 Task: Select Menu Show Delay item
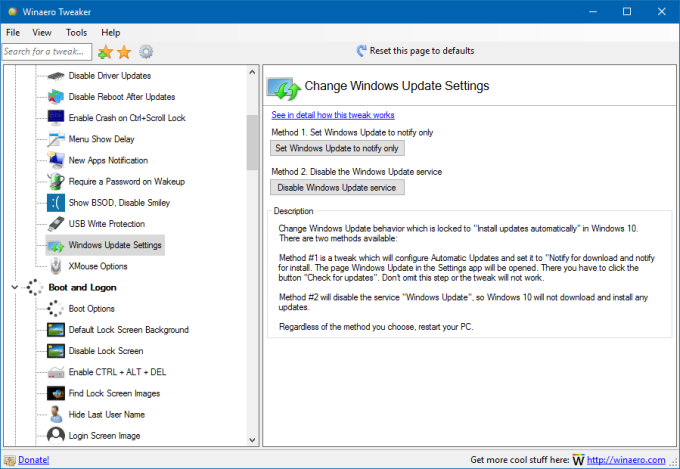[x=101, y=139]
